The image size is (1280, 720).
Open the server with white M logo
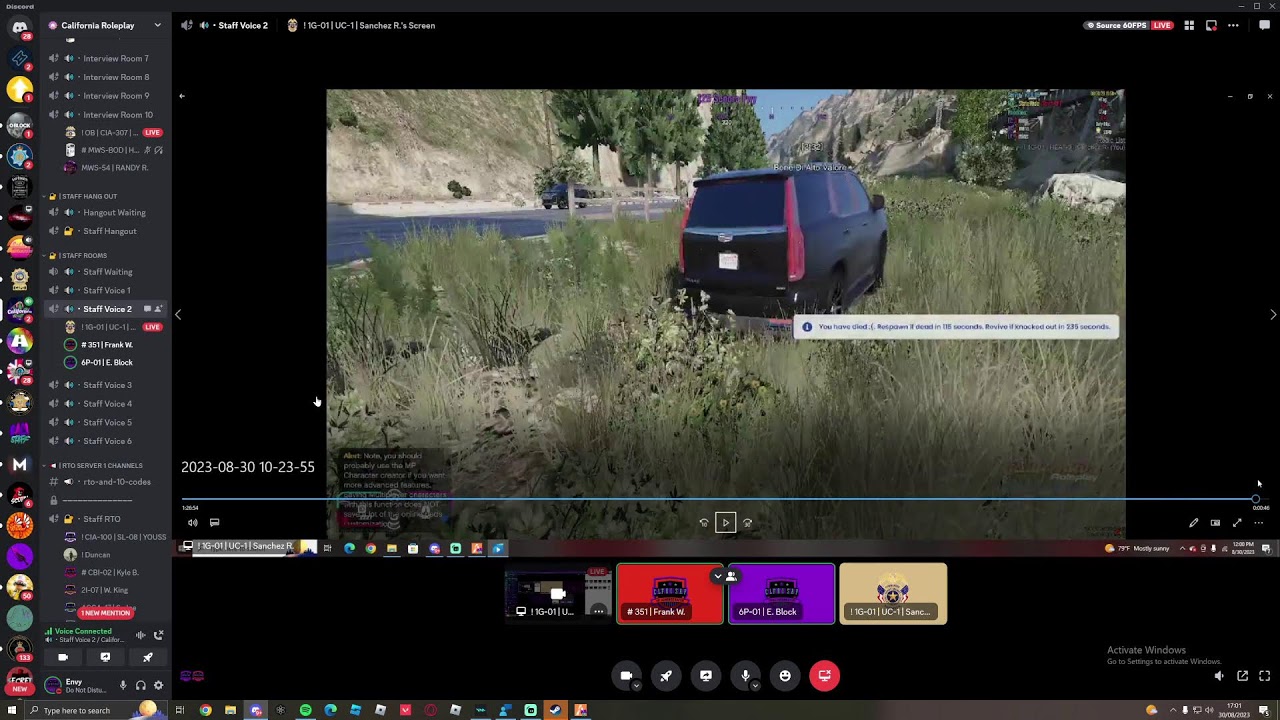point(19,464)
